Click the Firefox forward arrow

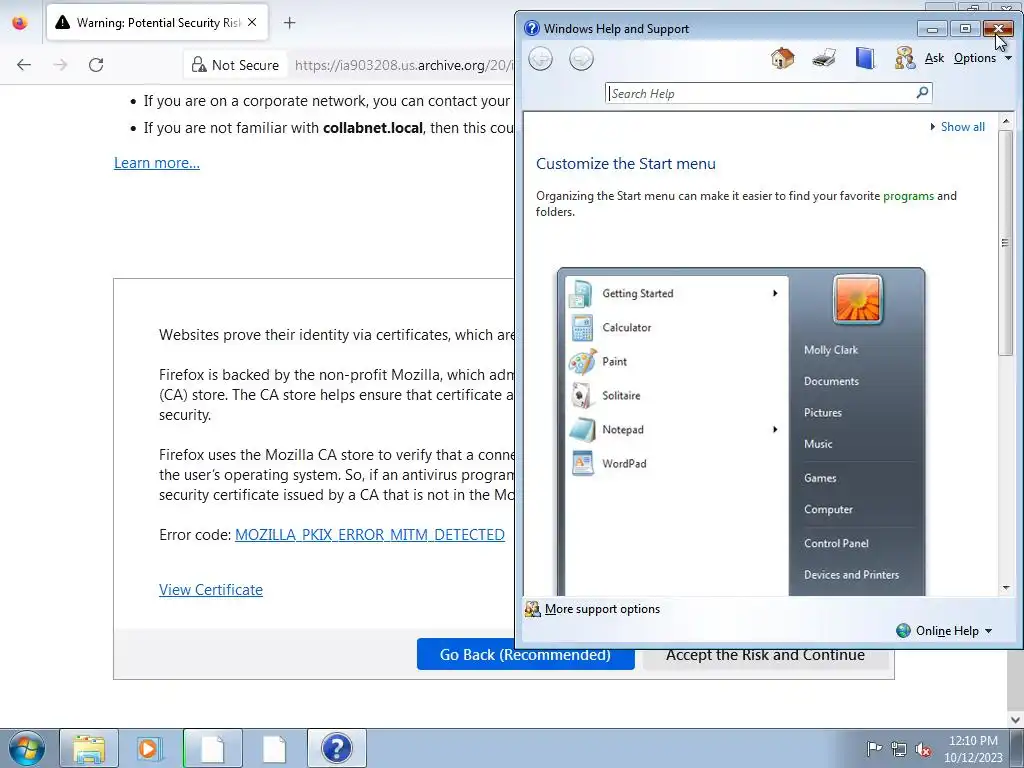click(x=60, y=65)
